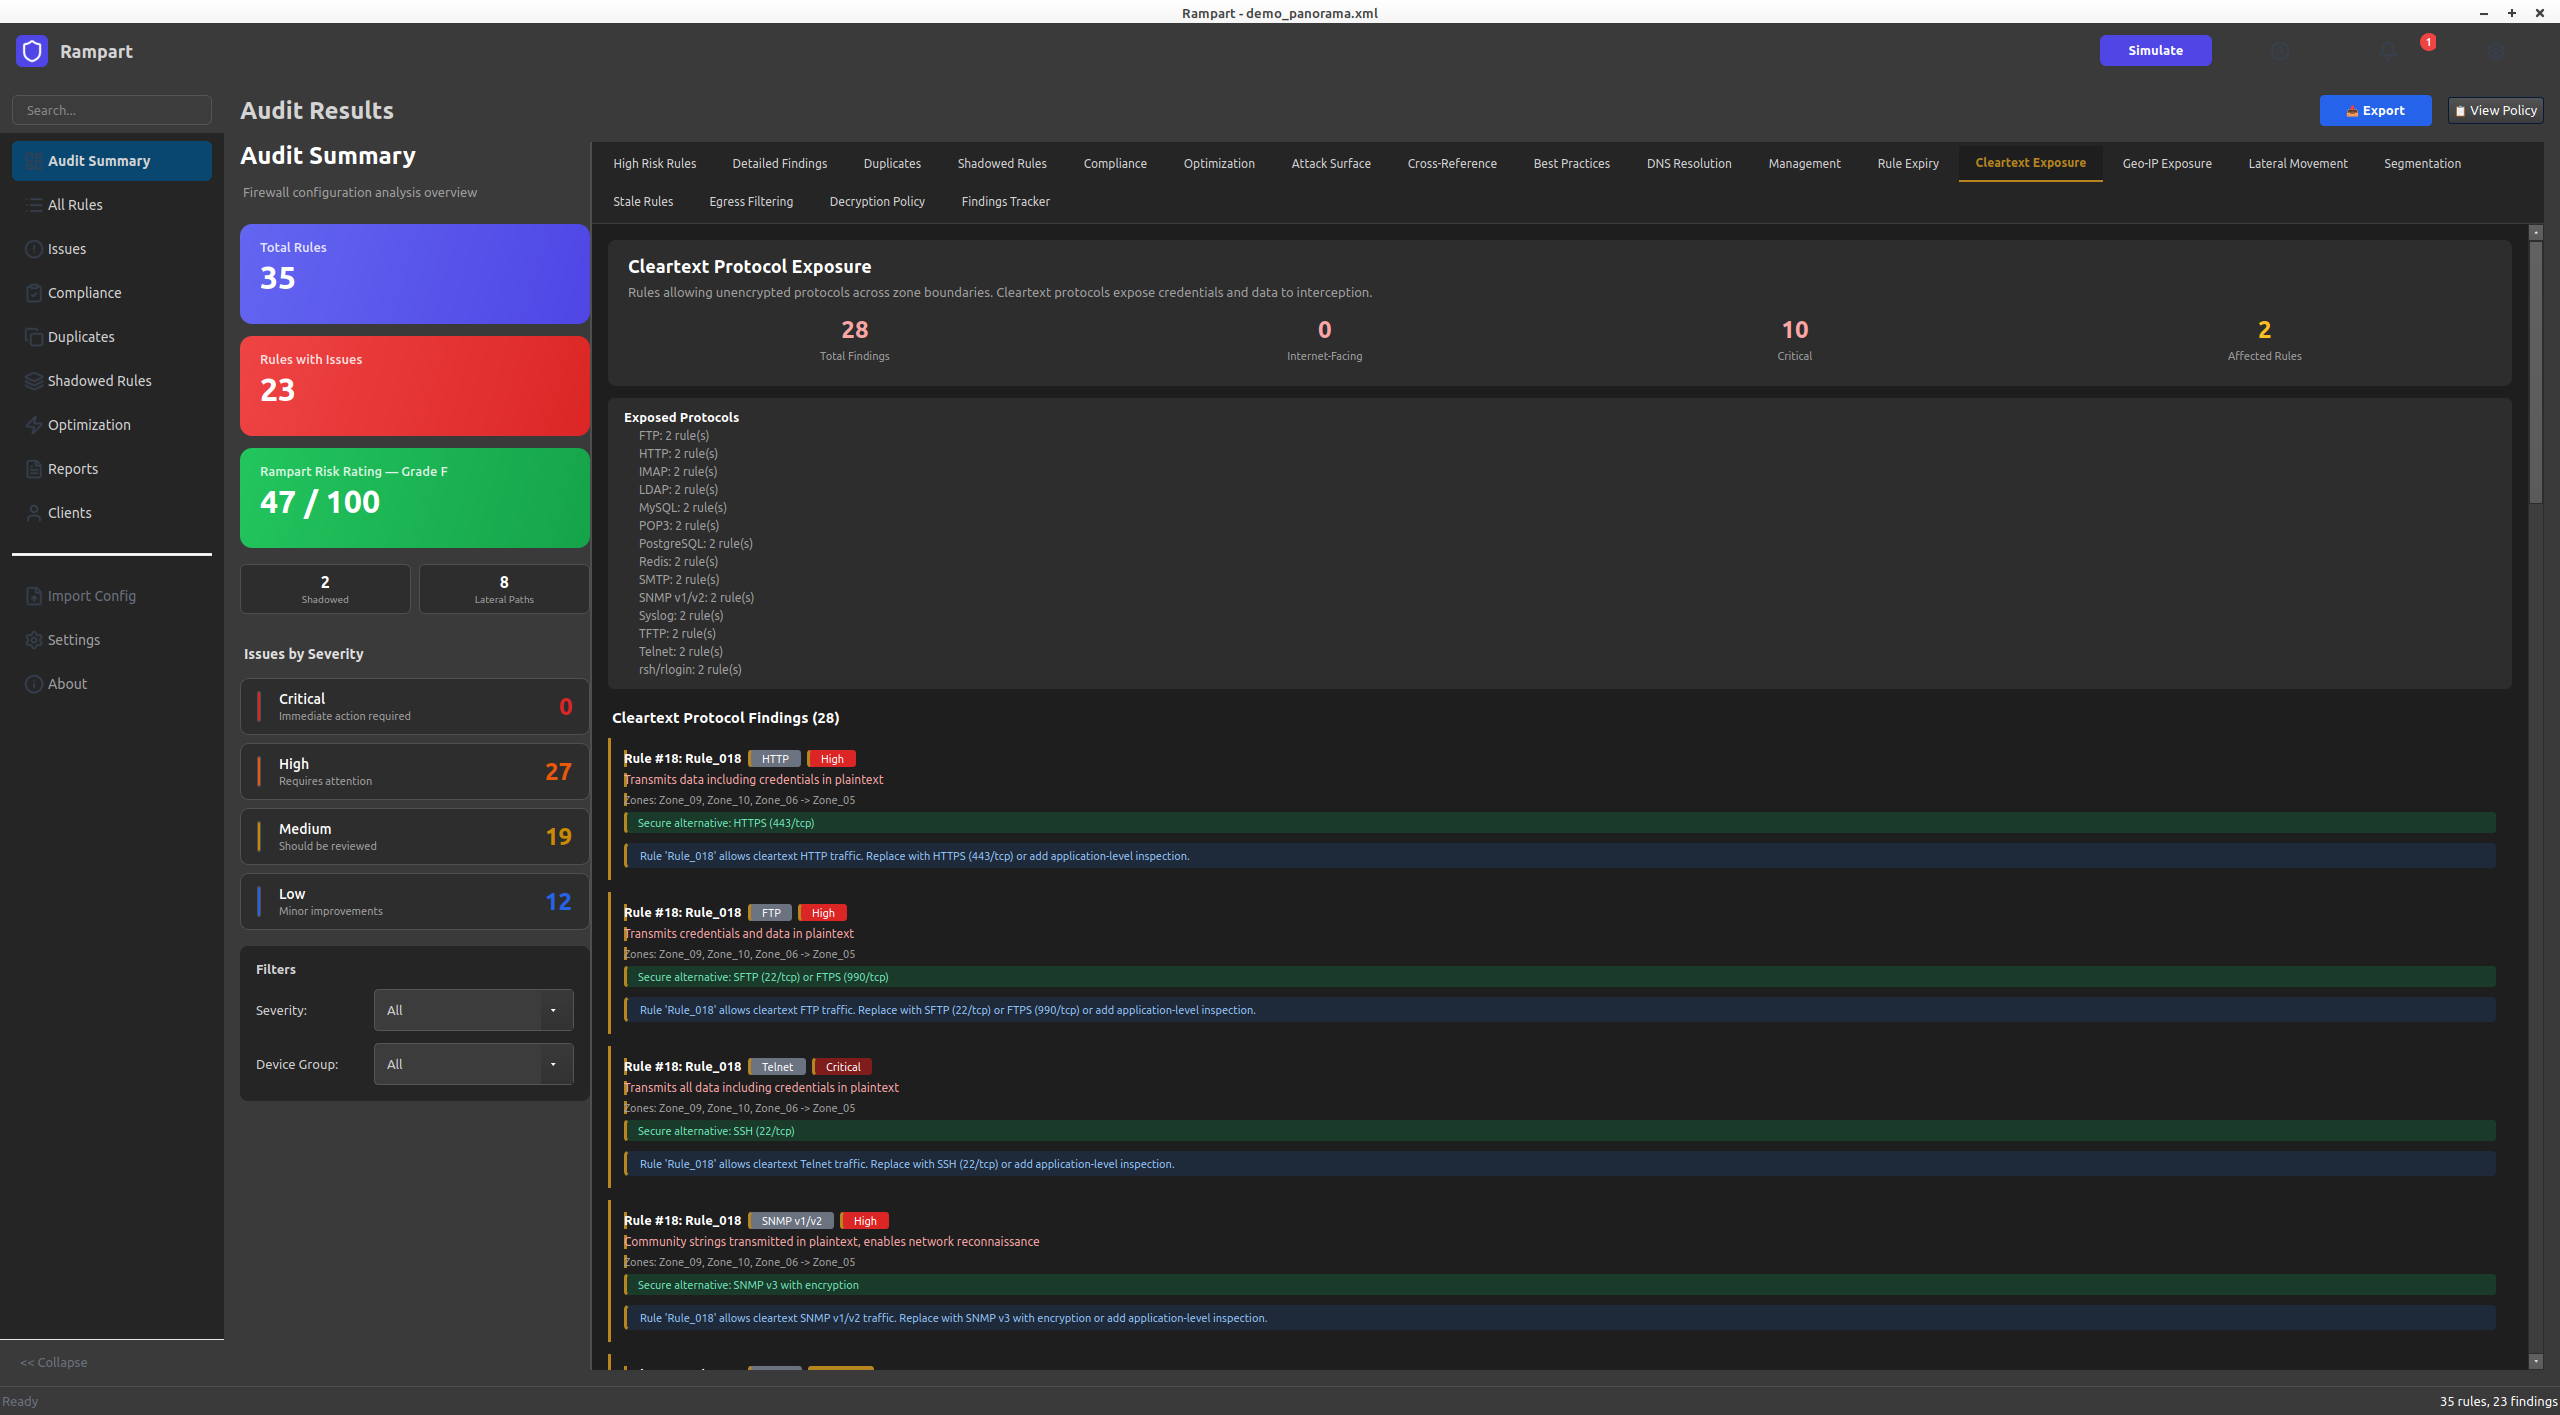Click the Clients person icon in sidebar
The height and width of the screenshot is (1415, 2560).
(34, 513)
